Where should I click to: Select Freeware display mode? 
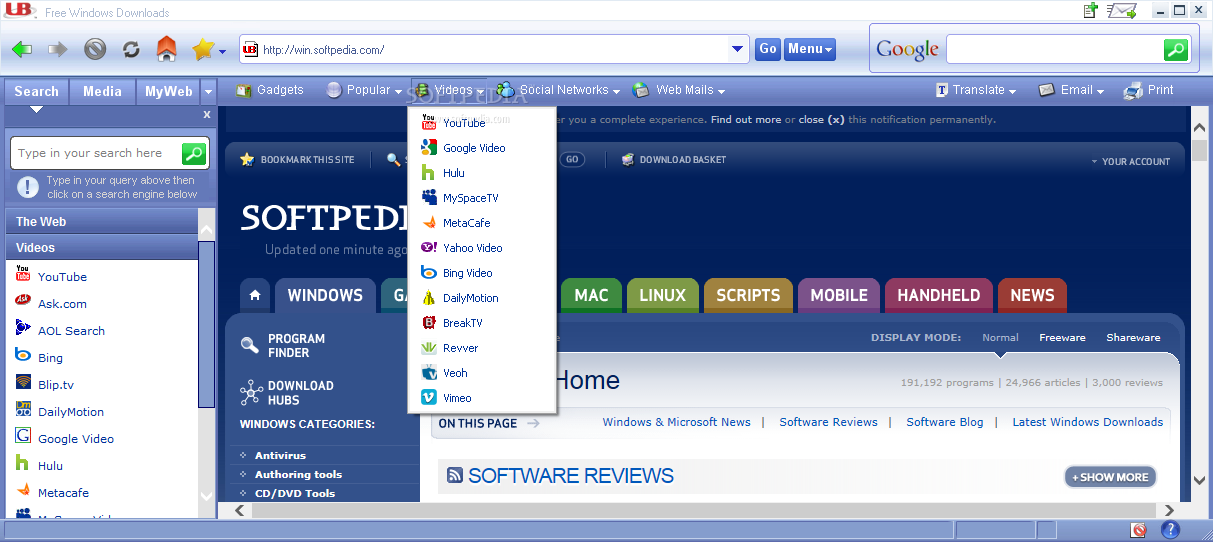coord(1062,338)
